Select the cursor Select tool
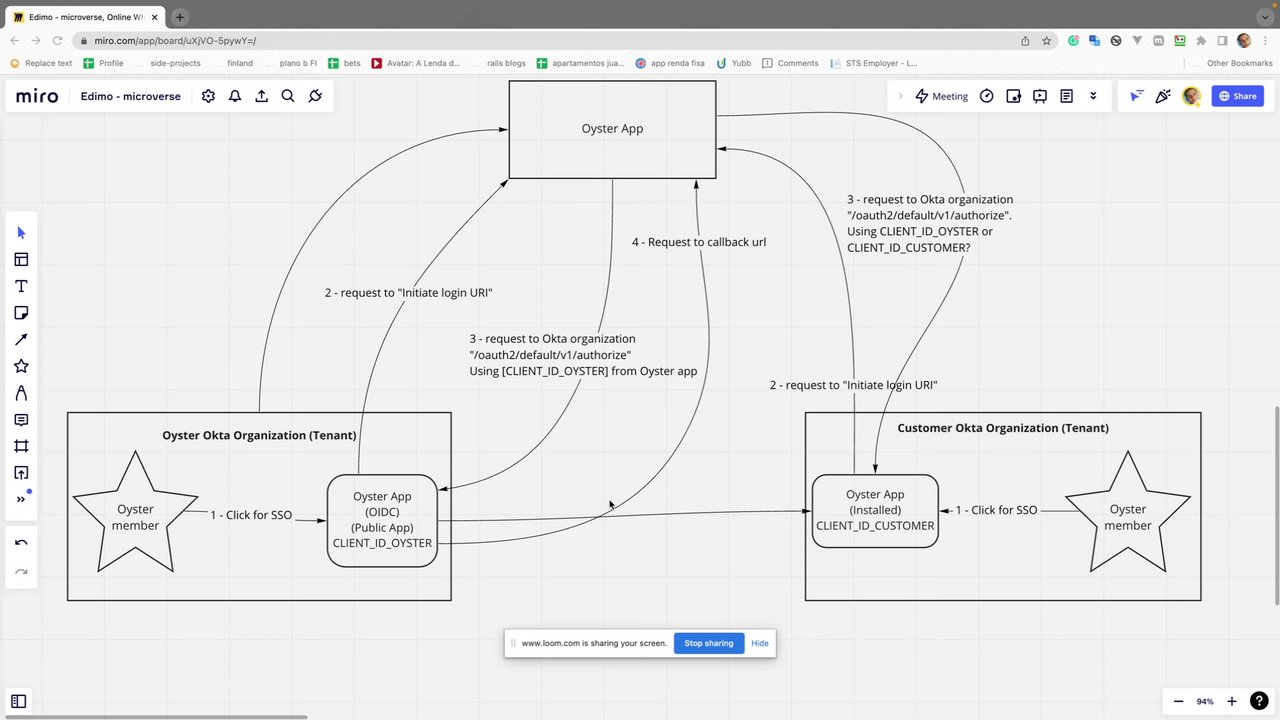This screenshot has height=720, width=1280. (21, 233)
